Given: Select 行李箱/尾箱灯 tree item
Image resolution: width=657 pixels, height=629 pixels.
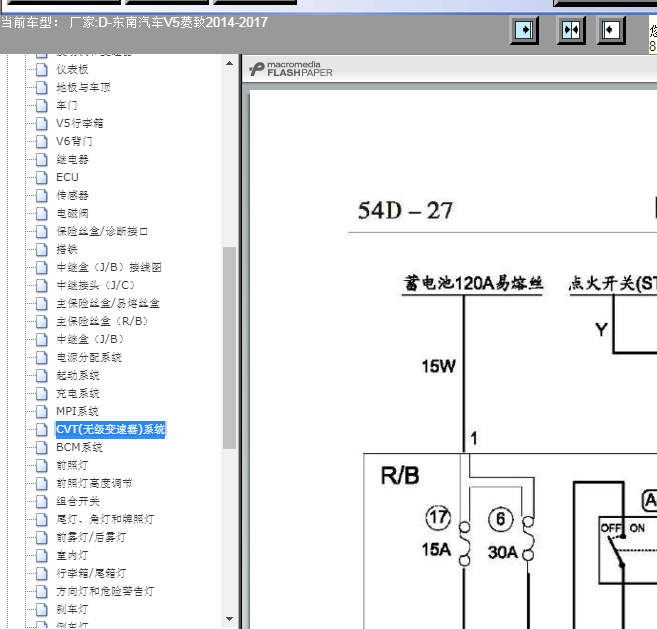Looking at the screenshot, I should (x=91, y=574).
